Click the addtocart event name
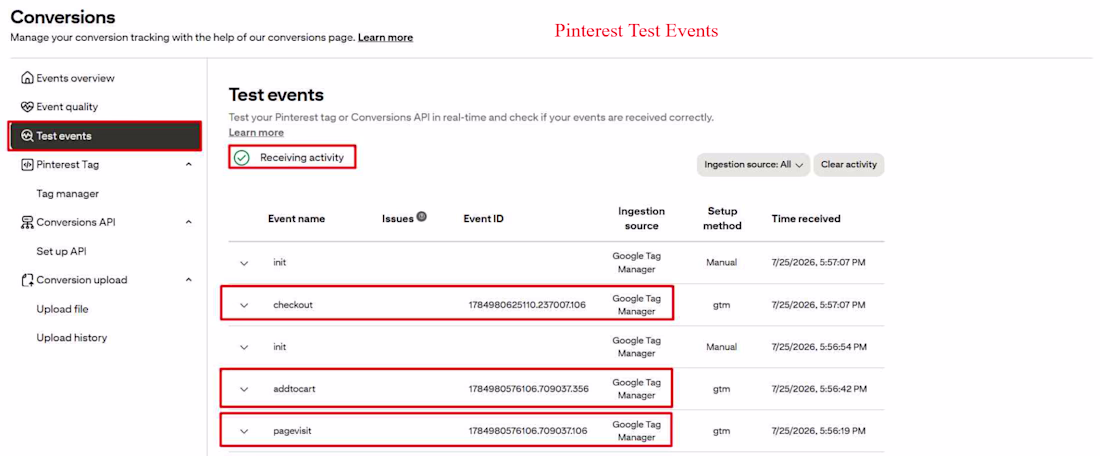The image size is (1100, 456). click(x=295, y=389)
